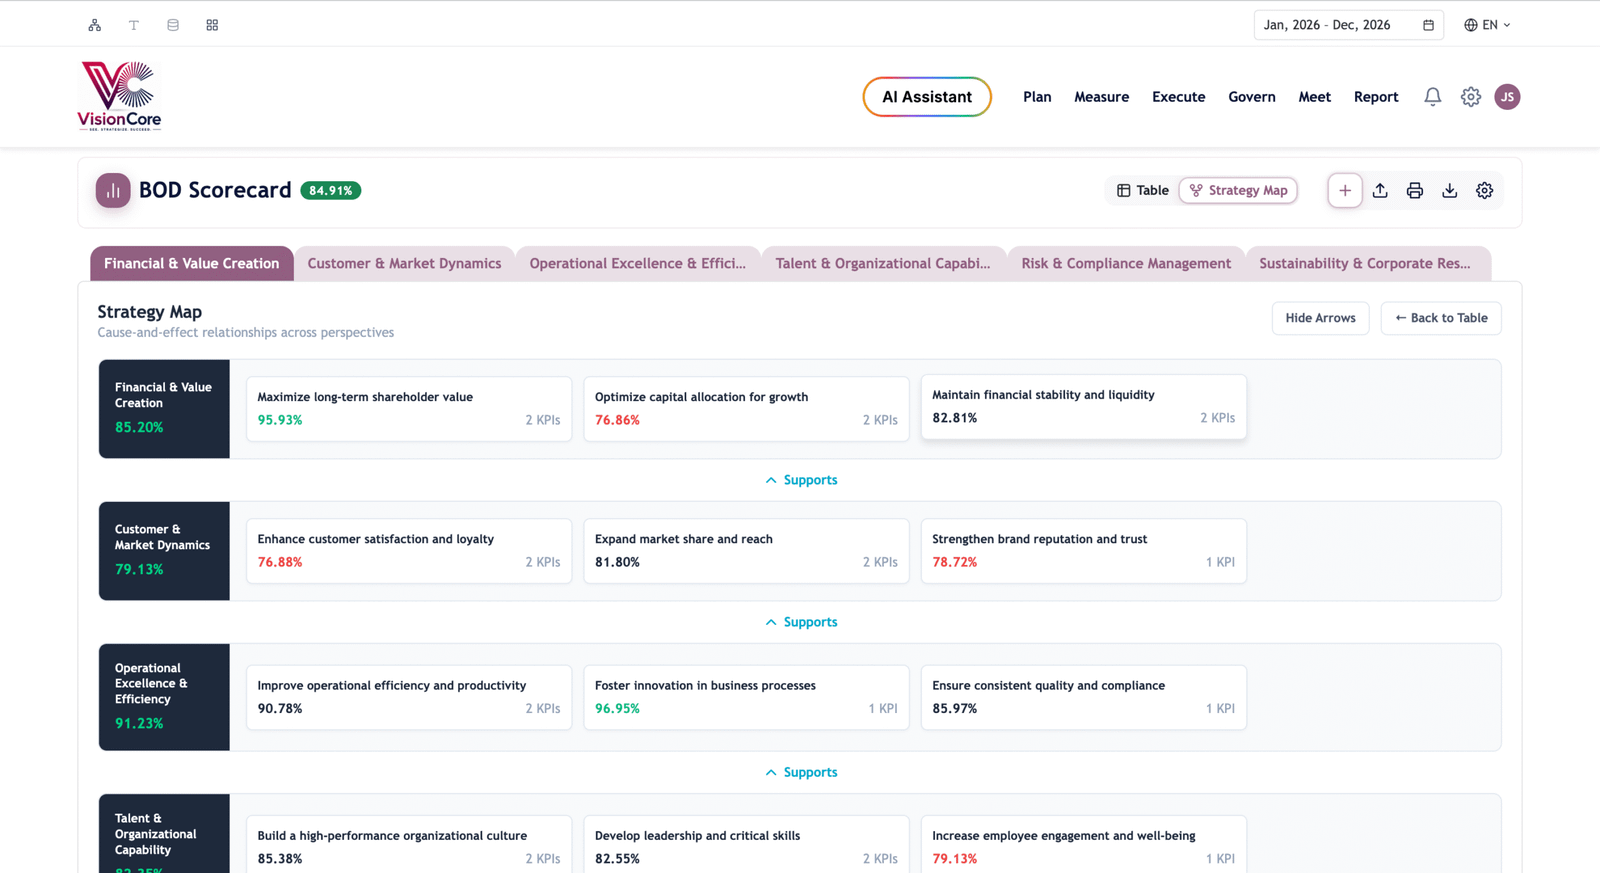Launch the AI Assistant
This screenshot has height=873, width=1600.
click(x=927, y=97)
